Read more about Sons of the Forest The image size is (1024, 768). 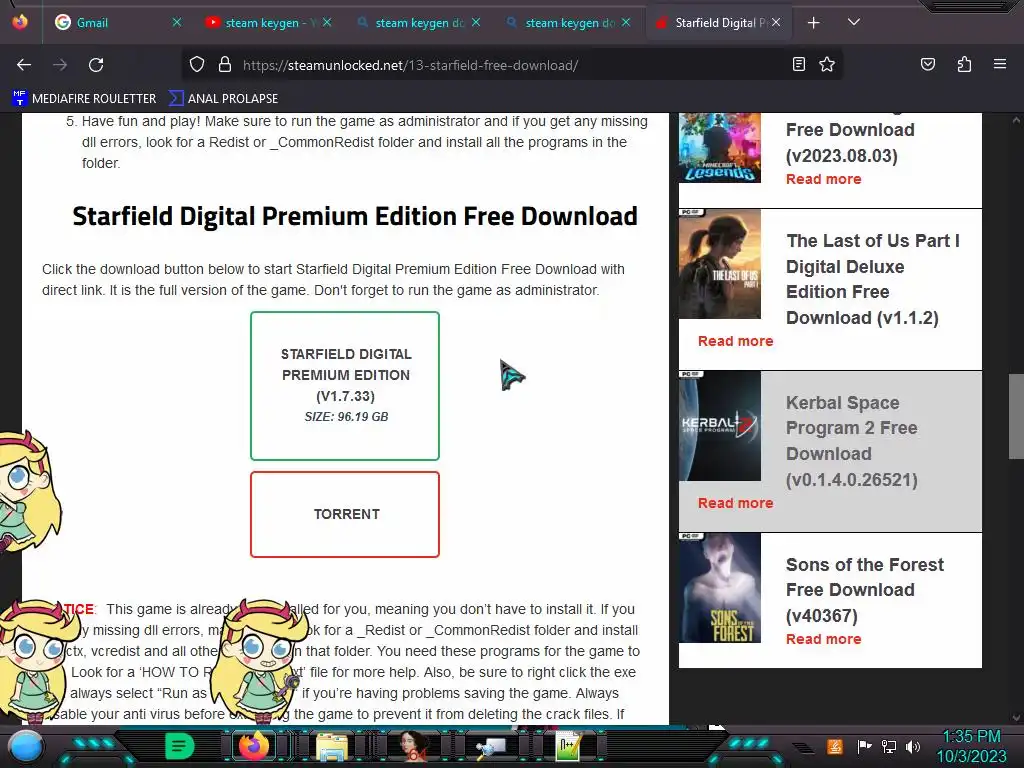coord(823,639)
